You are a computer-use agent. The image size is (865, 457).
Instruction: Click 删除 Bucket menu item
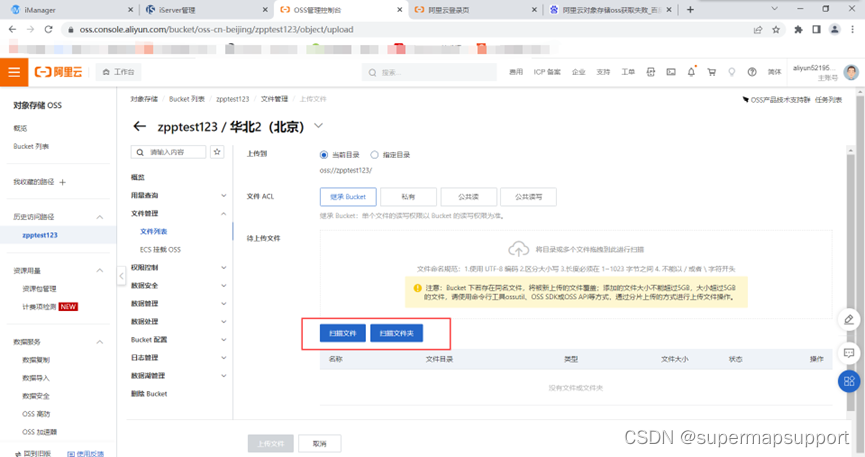coord(149,394)
